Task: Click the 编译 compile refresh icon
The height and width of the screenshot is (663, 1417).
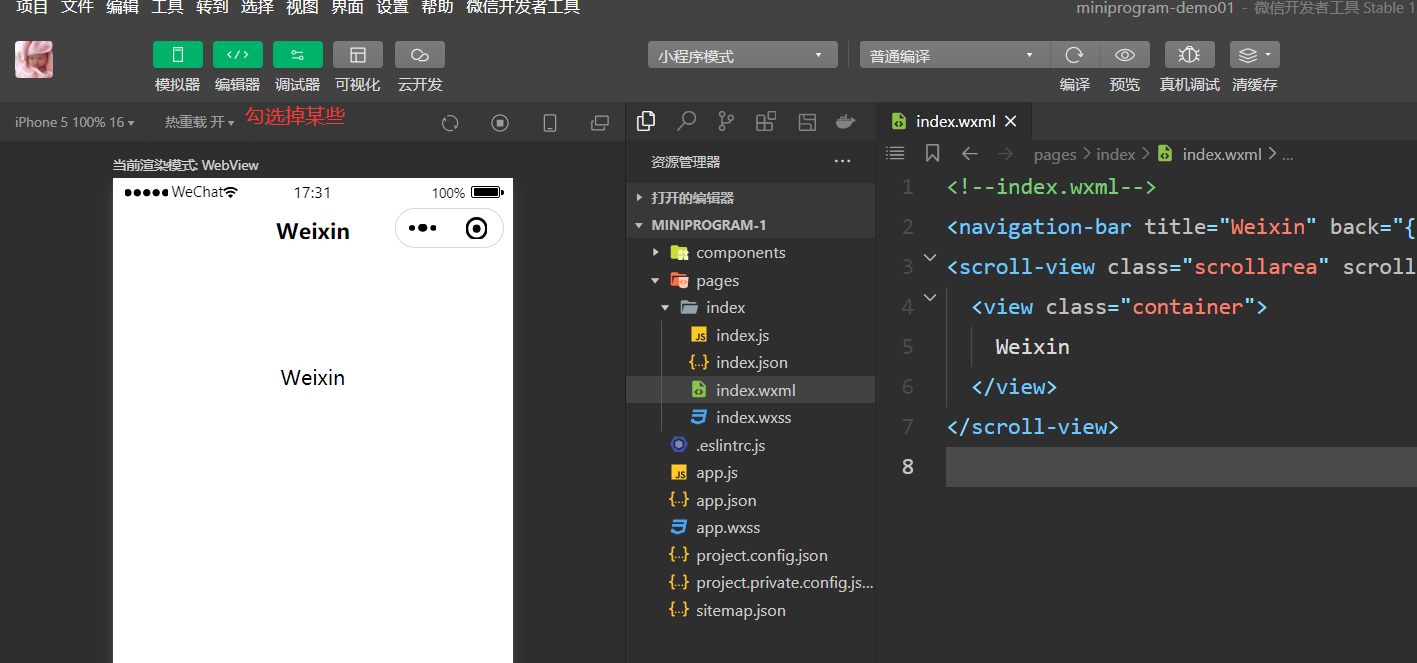Action: (1075, 55)
